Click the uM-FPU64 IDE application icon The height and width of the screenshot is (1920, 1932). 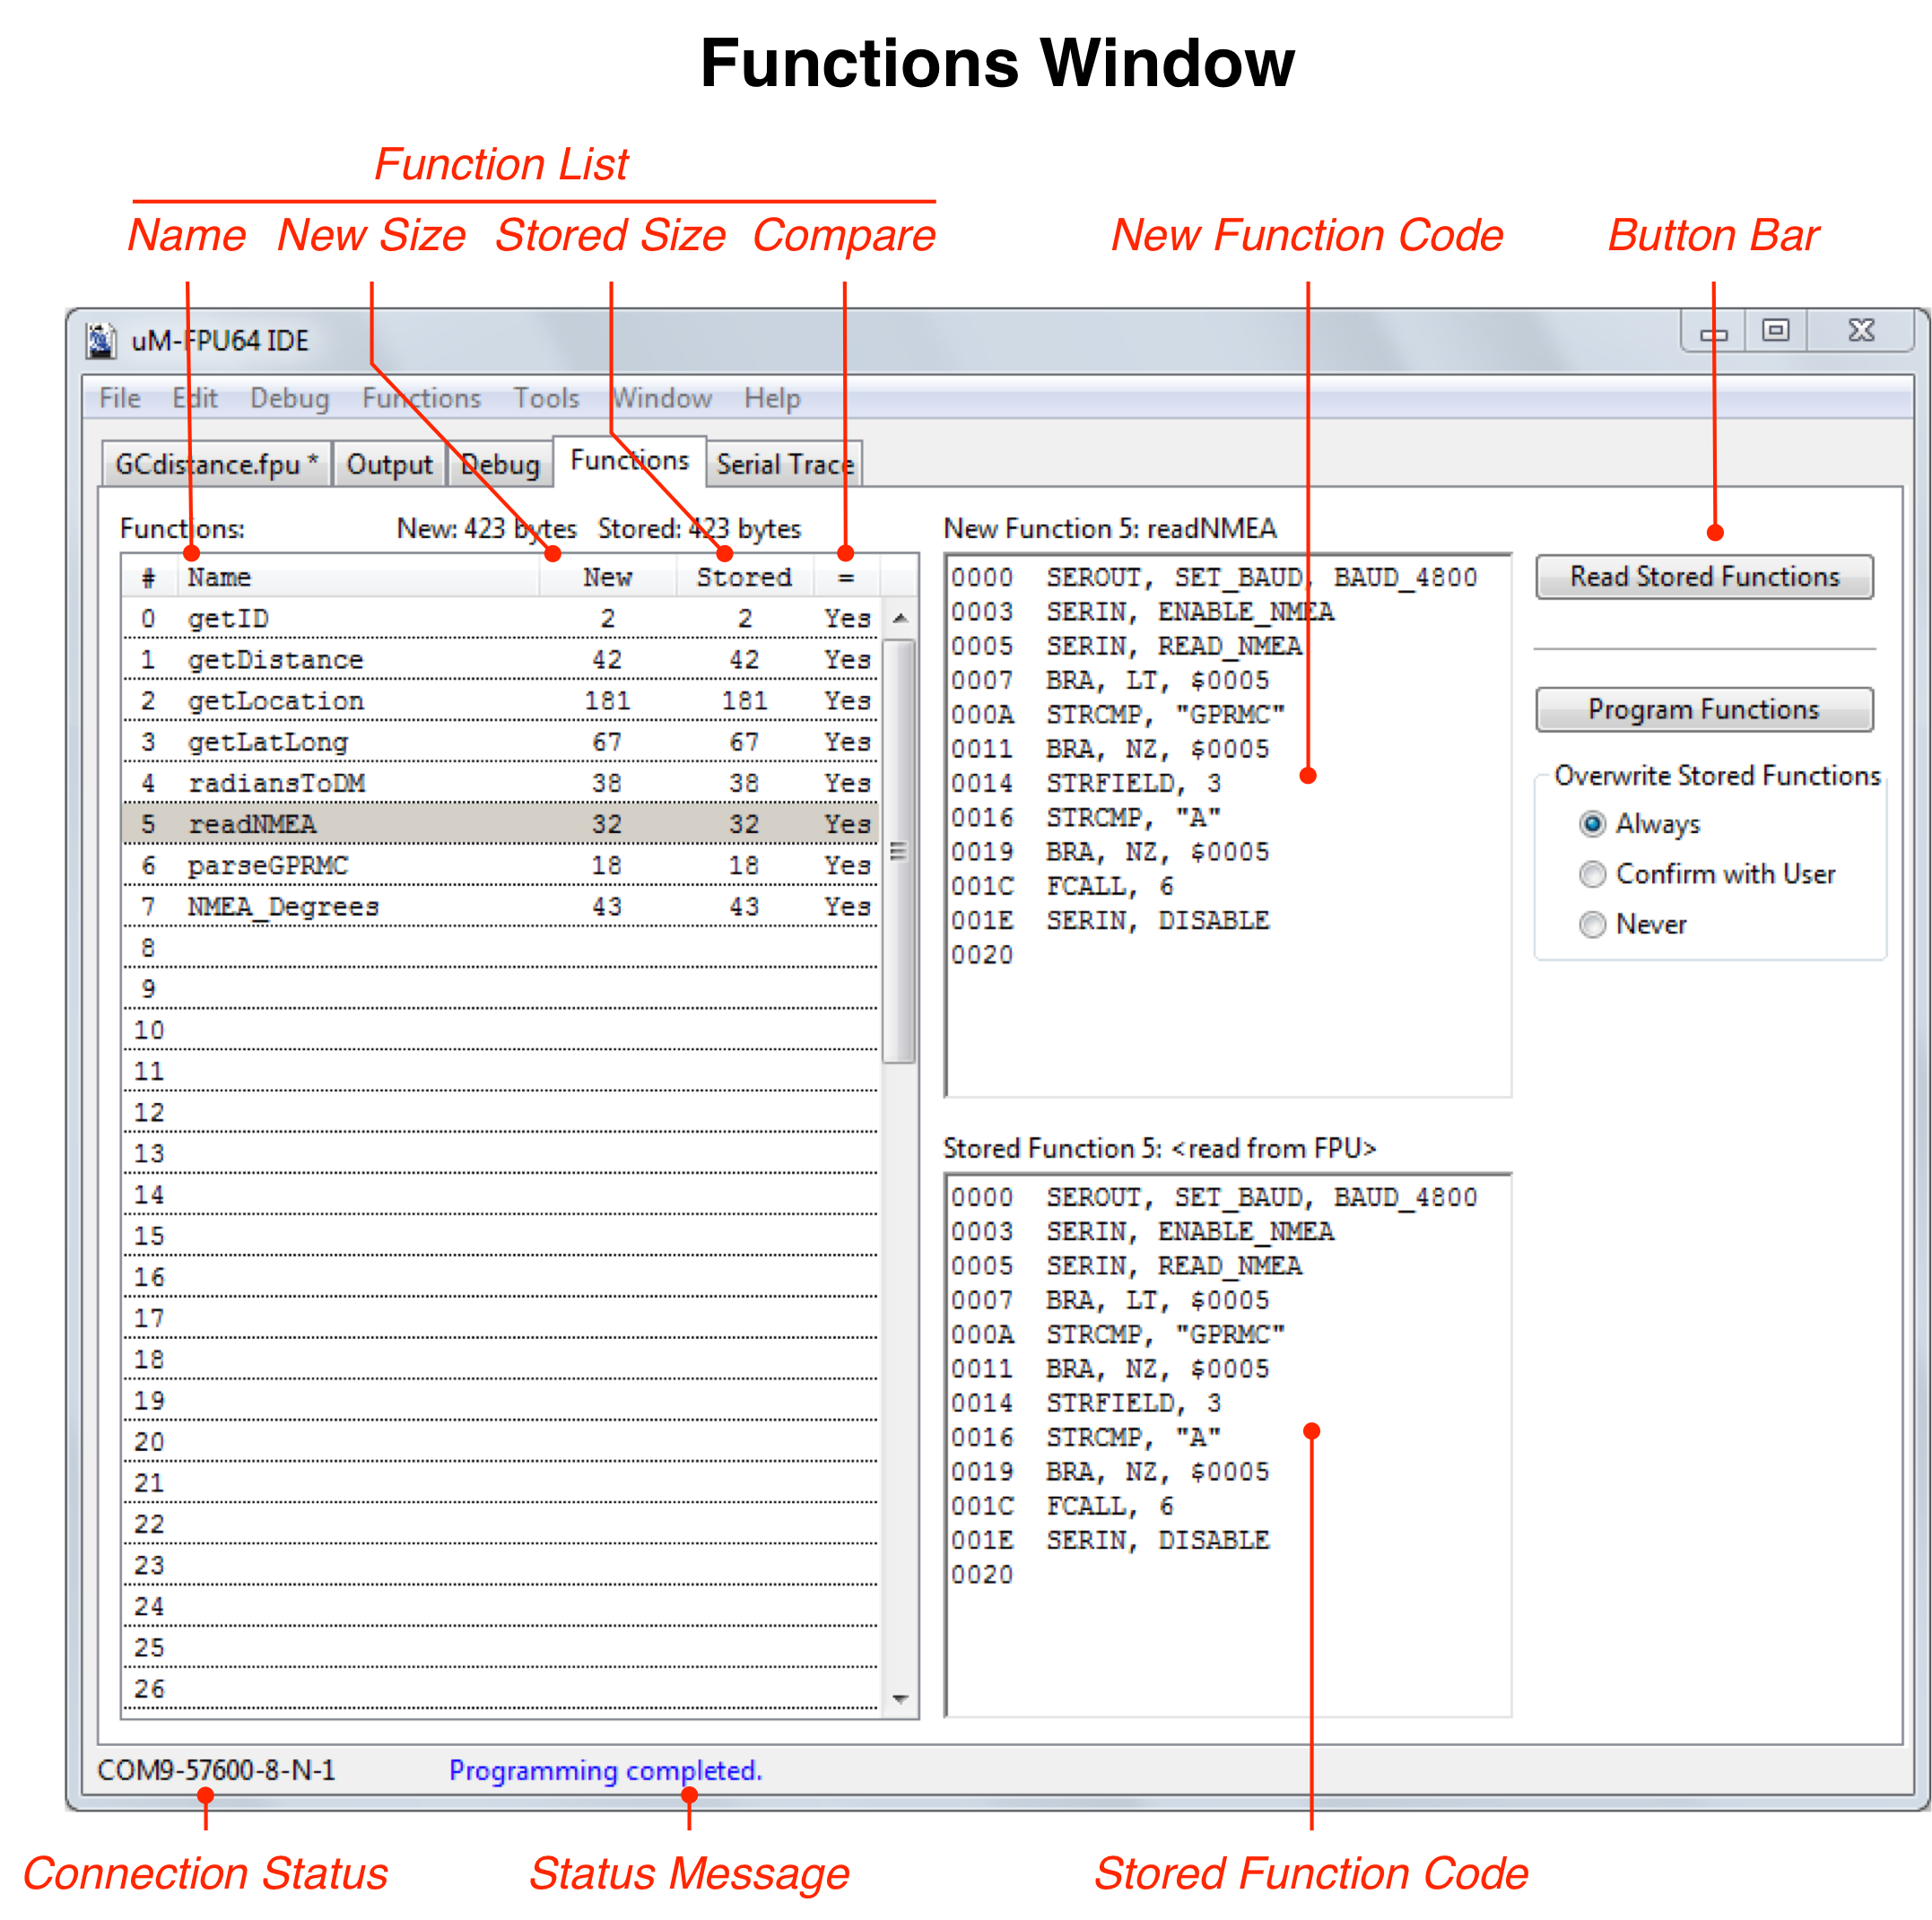[100, 340]
